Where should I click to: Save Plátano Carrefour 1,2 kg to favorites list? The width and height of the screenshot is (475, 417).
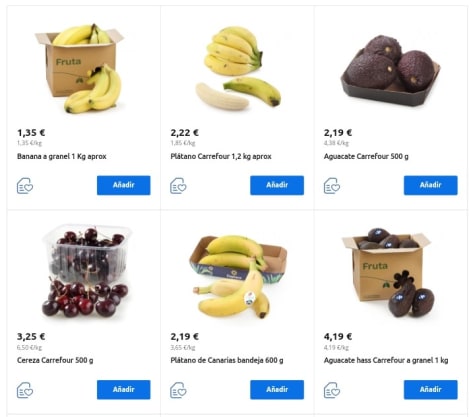coord(178,186)
